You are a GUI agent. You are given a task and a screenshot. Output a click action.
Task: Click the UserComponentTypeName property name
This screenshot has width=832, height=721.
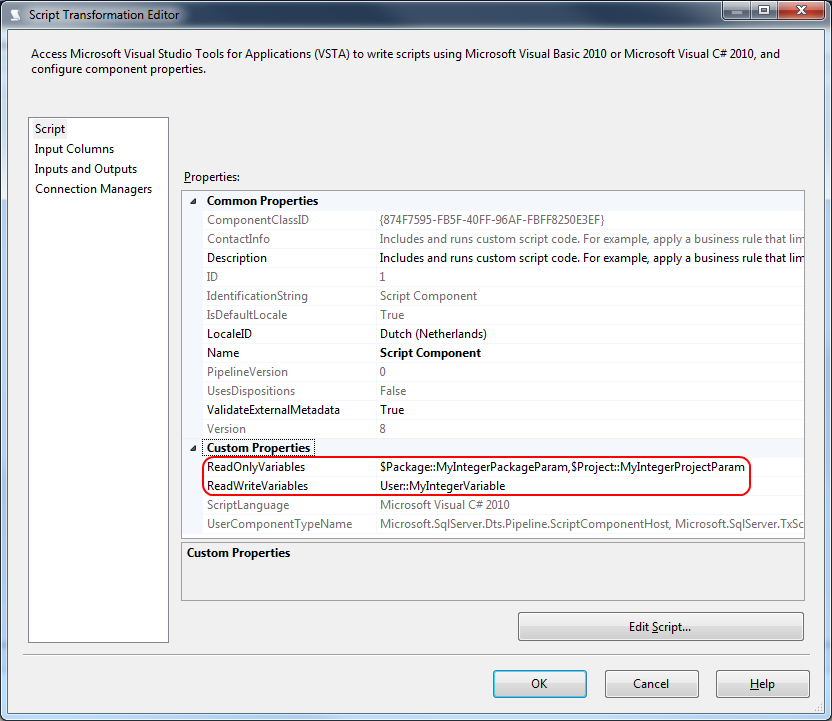[280, 524]
